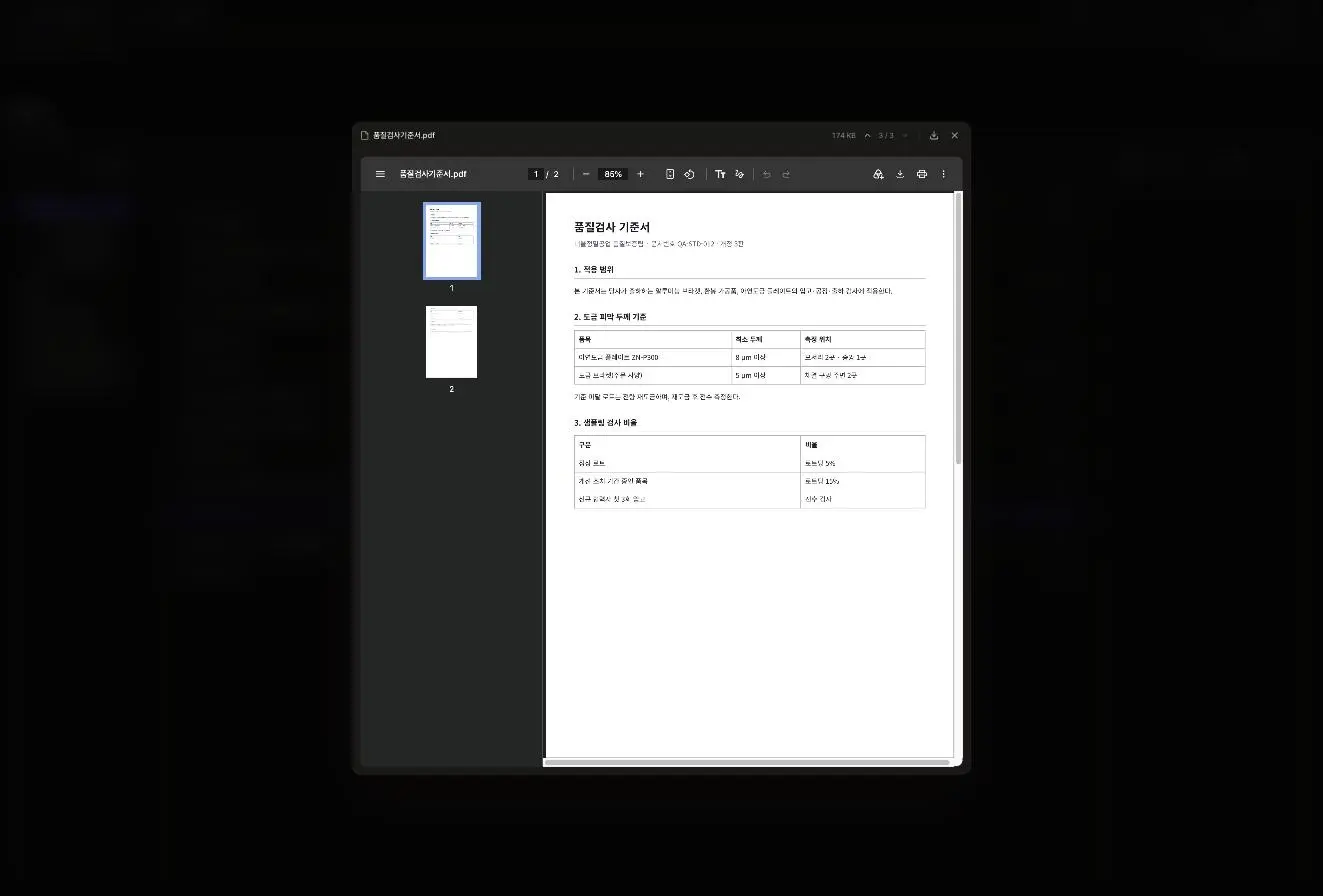Select page 2 thumbnail

click(x=451, y=342)
